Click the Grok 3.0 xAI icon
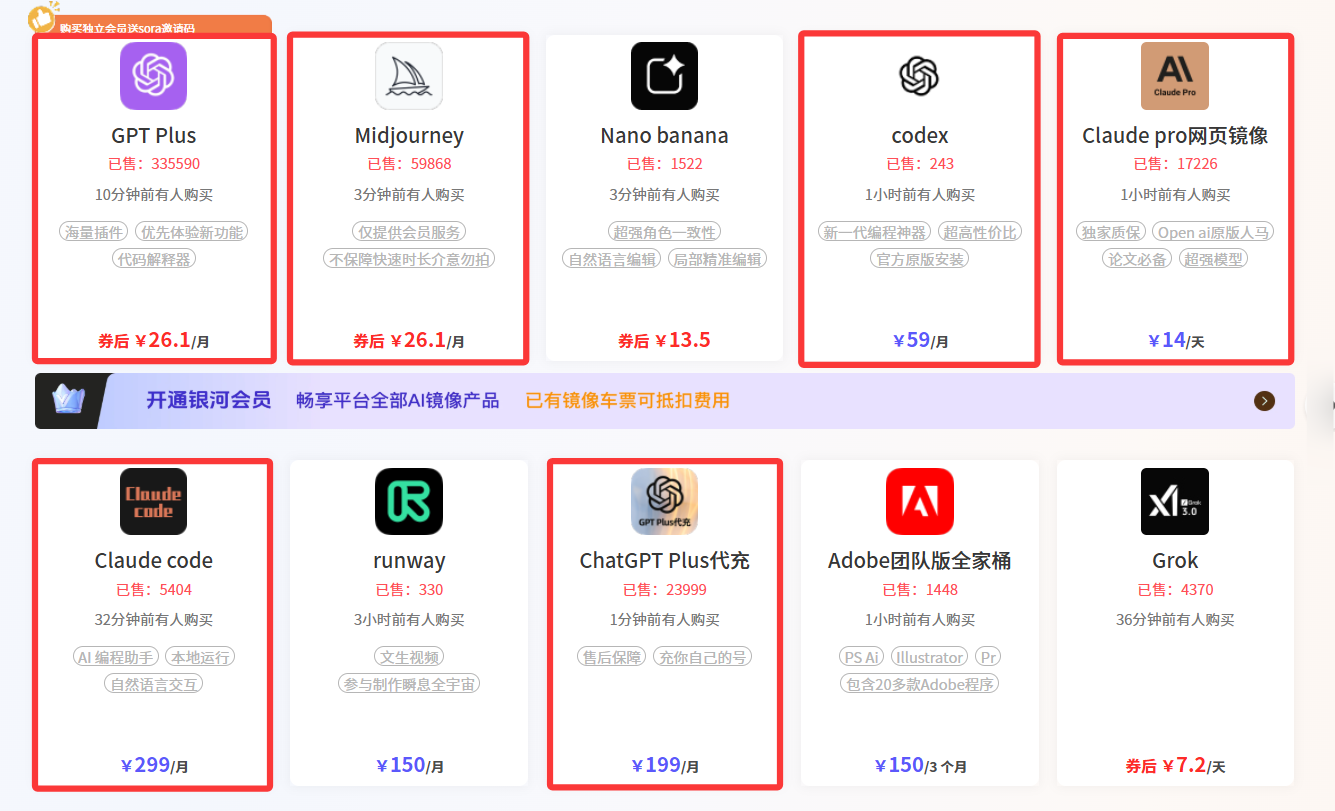 [1175, 501]
